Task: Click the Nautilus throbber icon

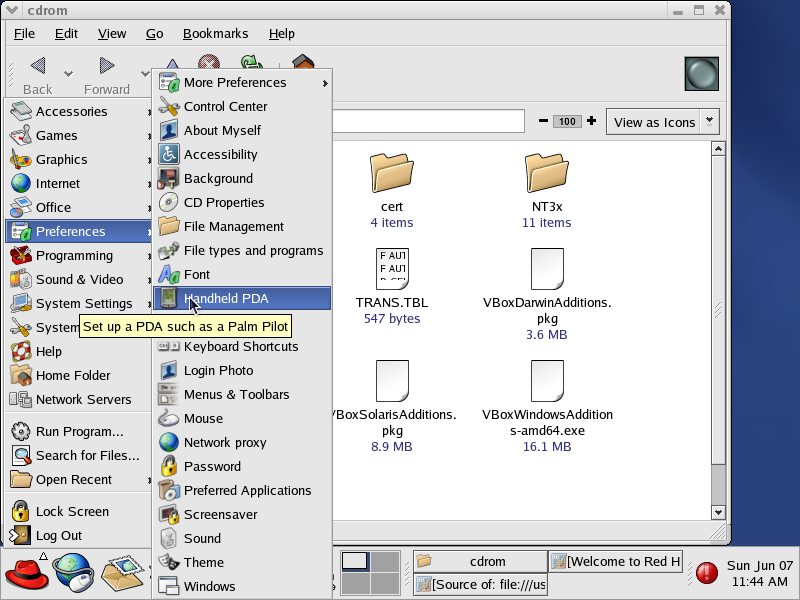Action: point(702,74)
